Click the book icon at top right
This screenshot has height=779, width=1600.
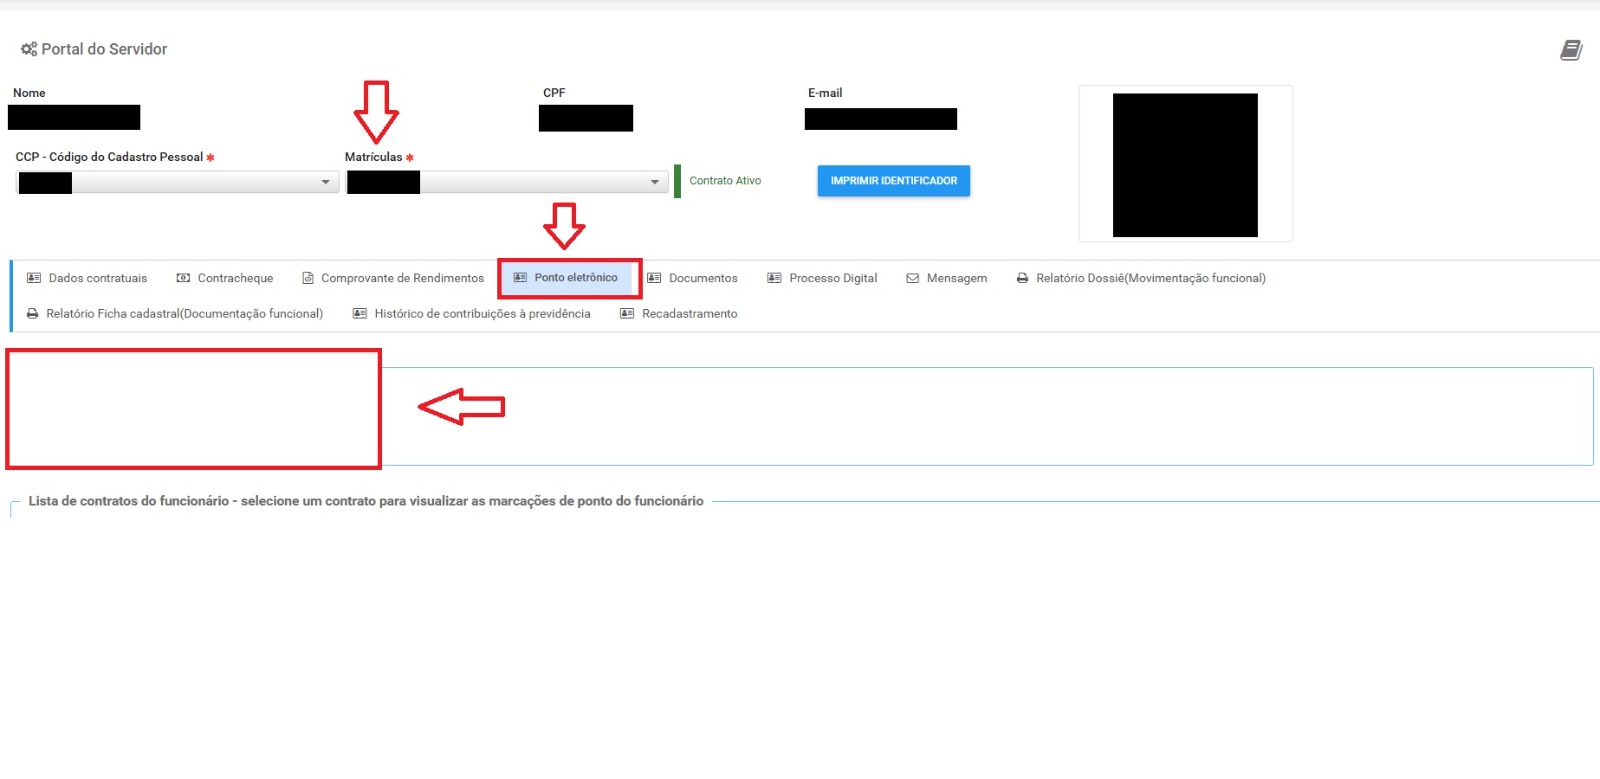(x=1571, y=50)
